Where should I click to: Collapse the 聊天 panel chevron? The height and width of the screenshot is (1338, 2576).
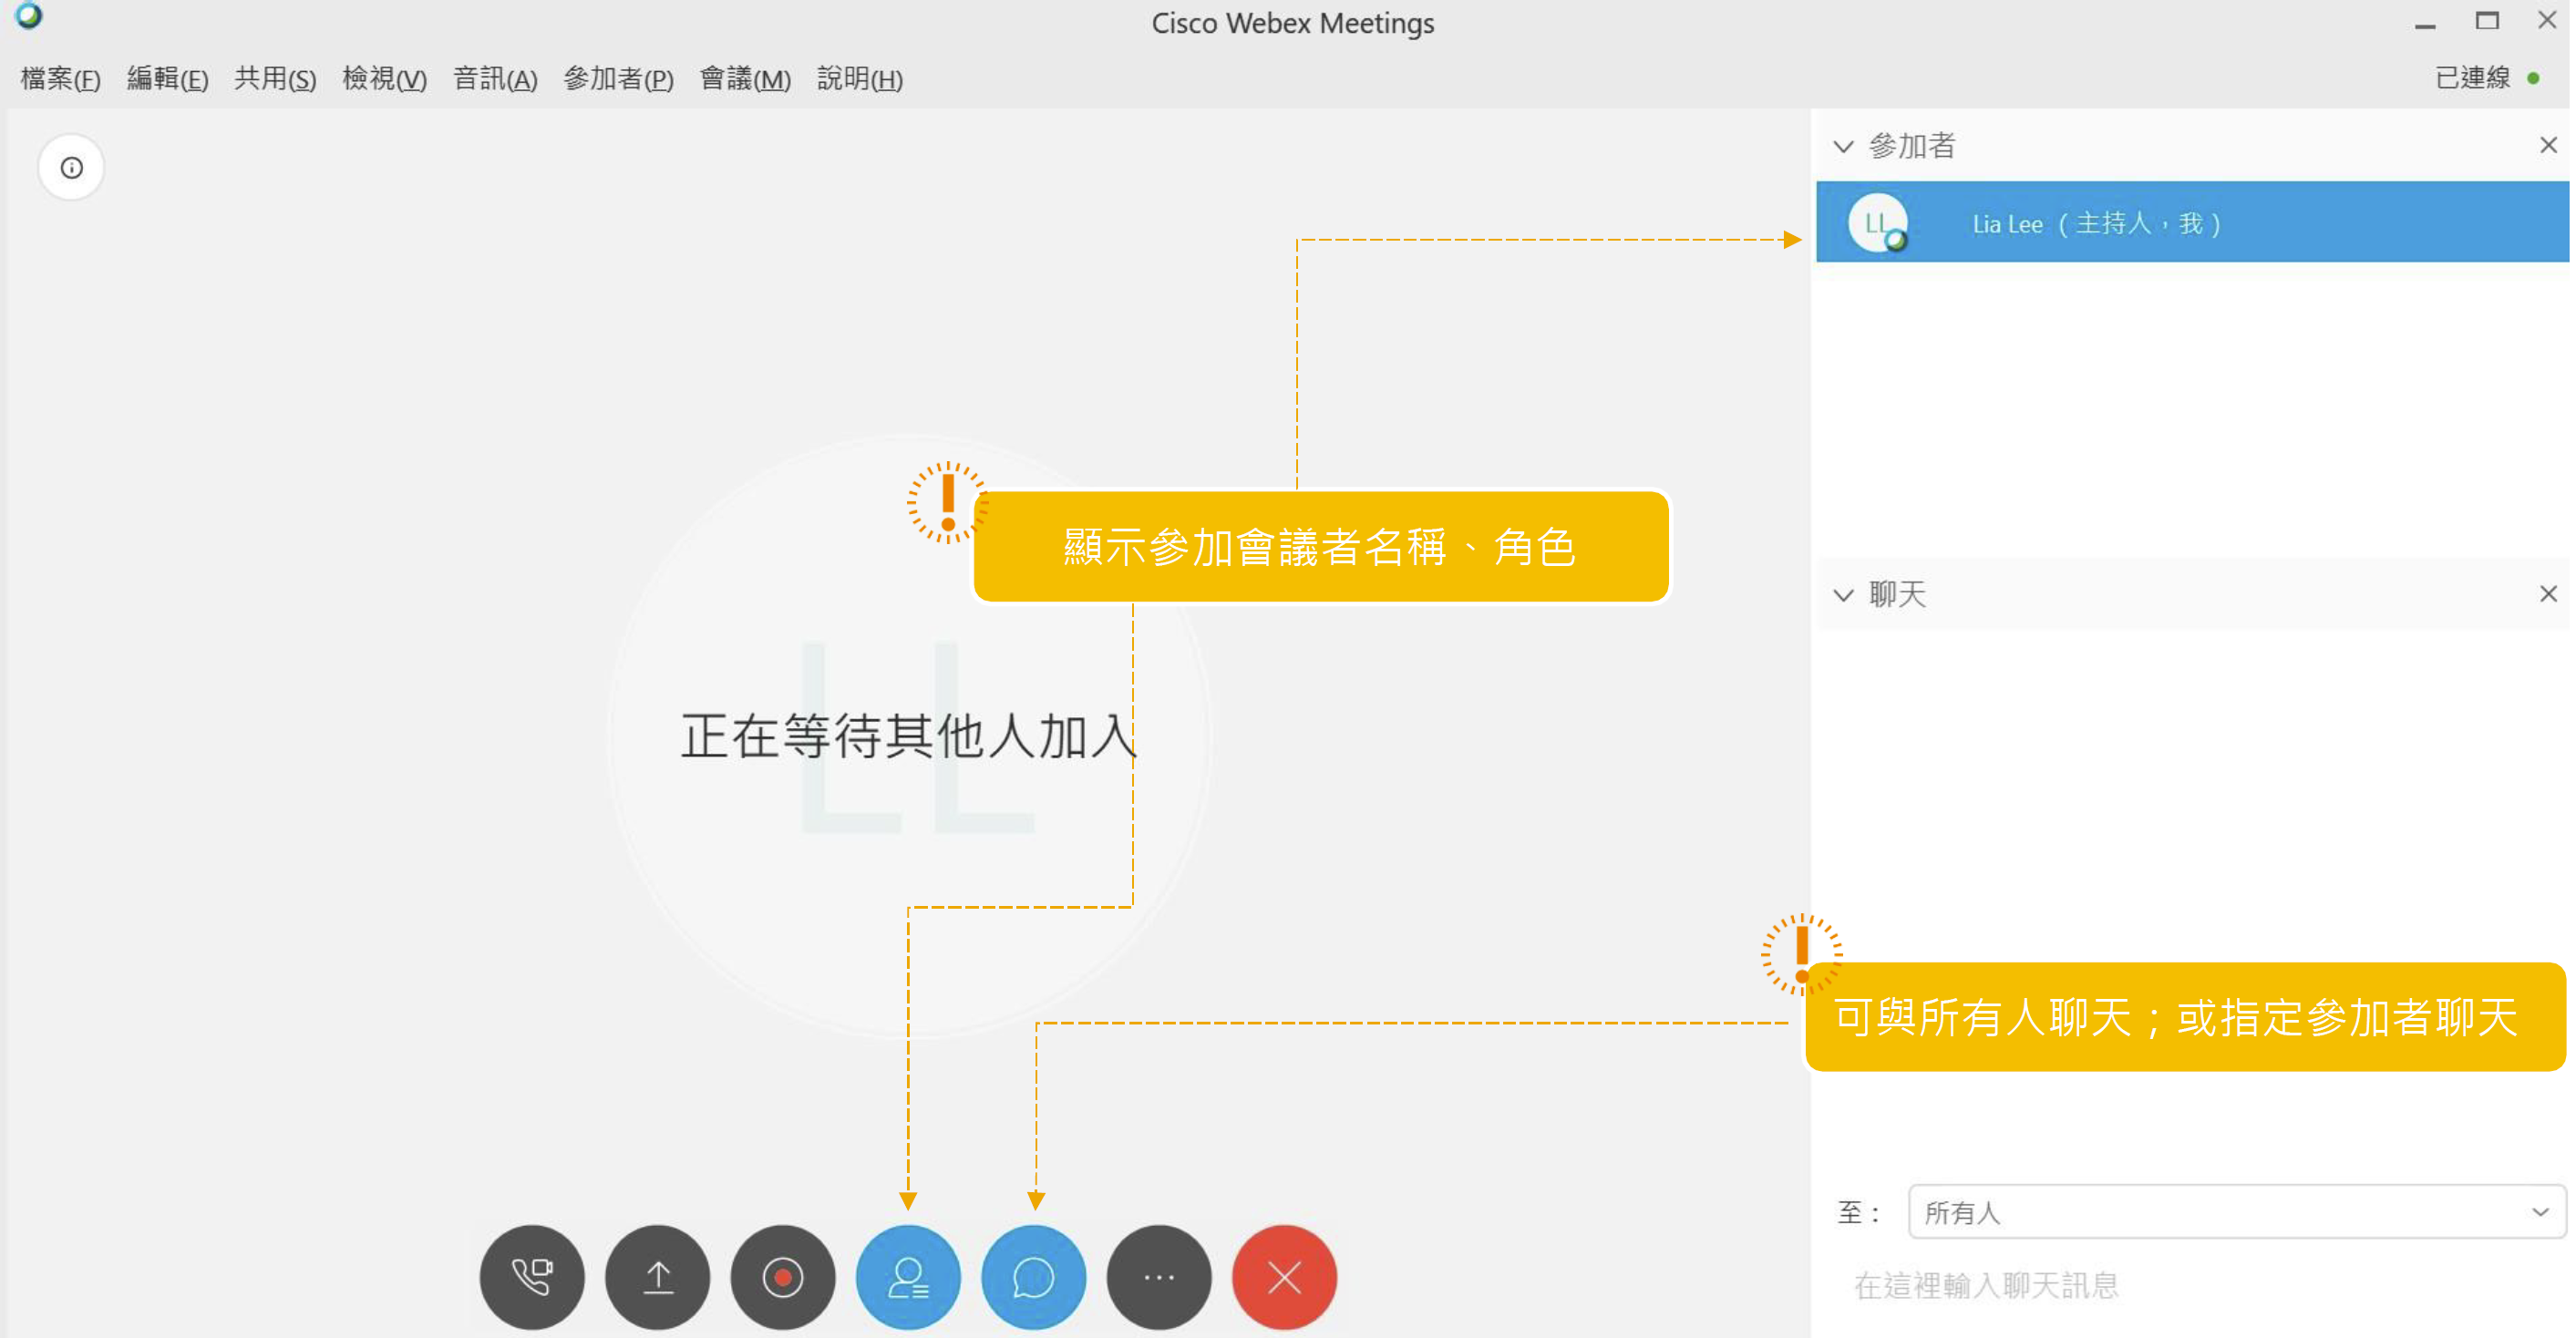(x=1843, y=594)
